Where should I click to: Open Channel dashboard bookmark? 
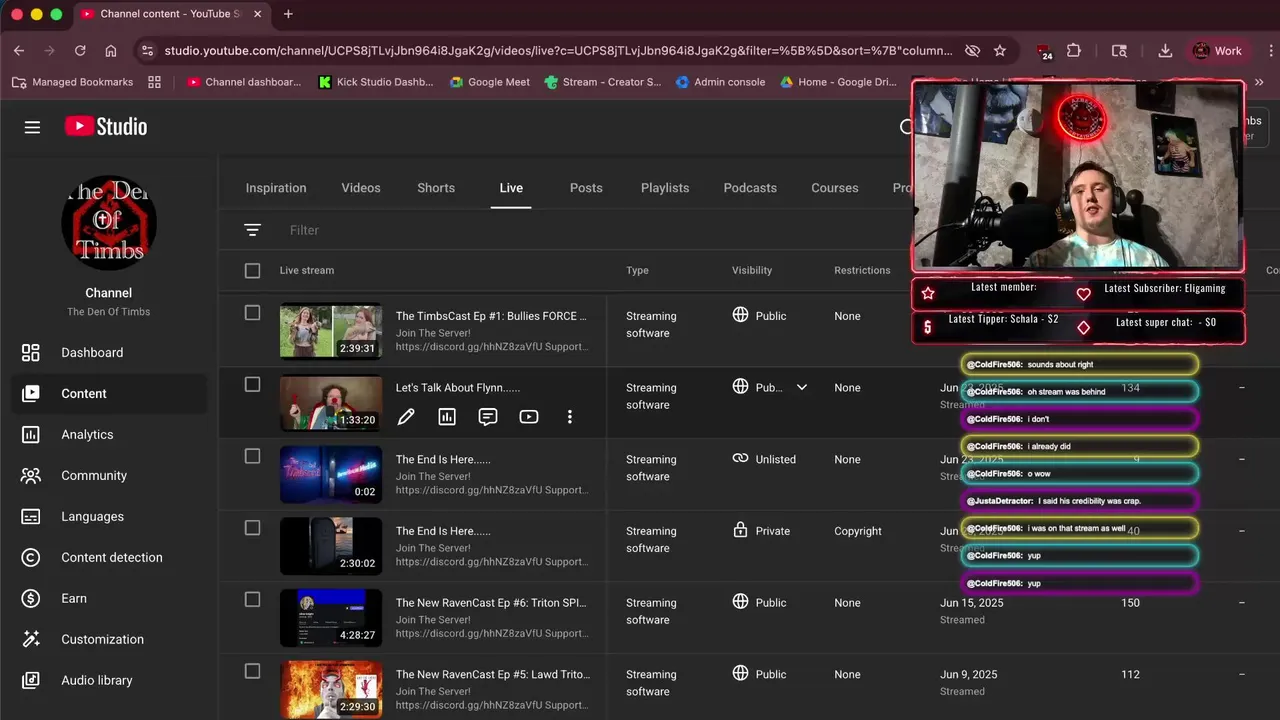[x=244, y=82]
